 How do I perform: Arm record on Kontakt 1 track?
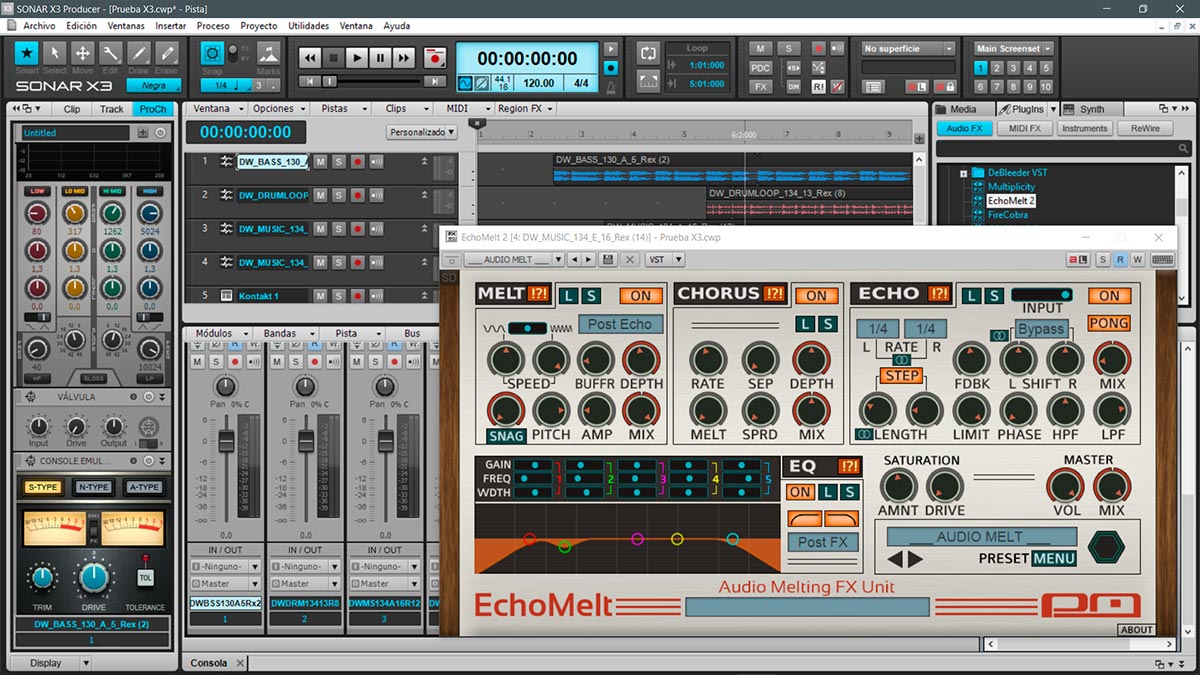pyautogui.click(x=357, y=296)
